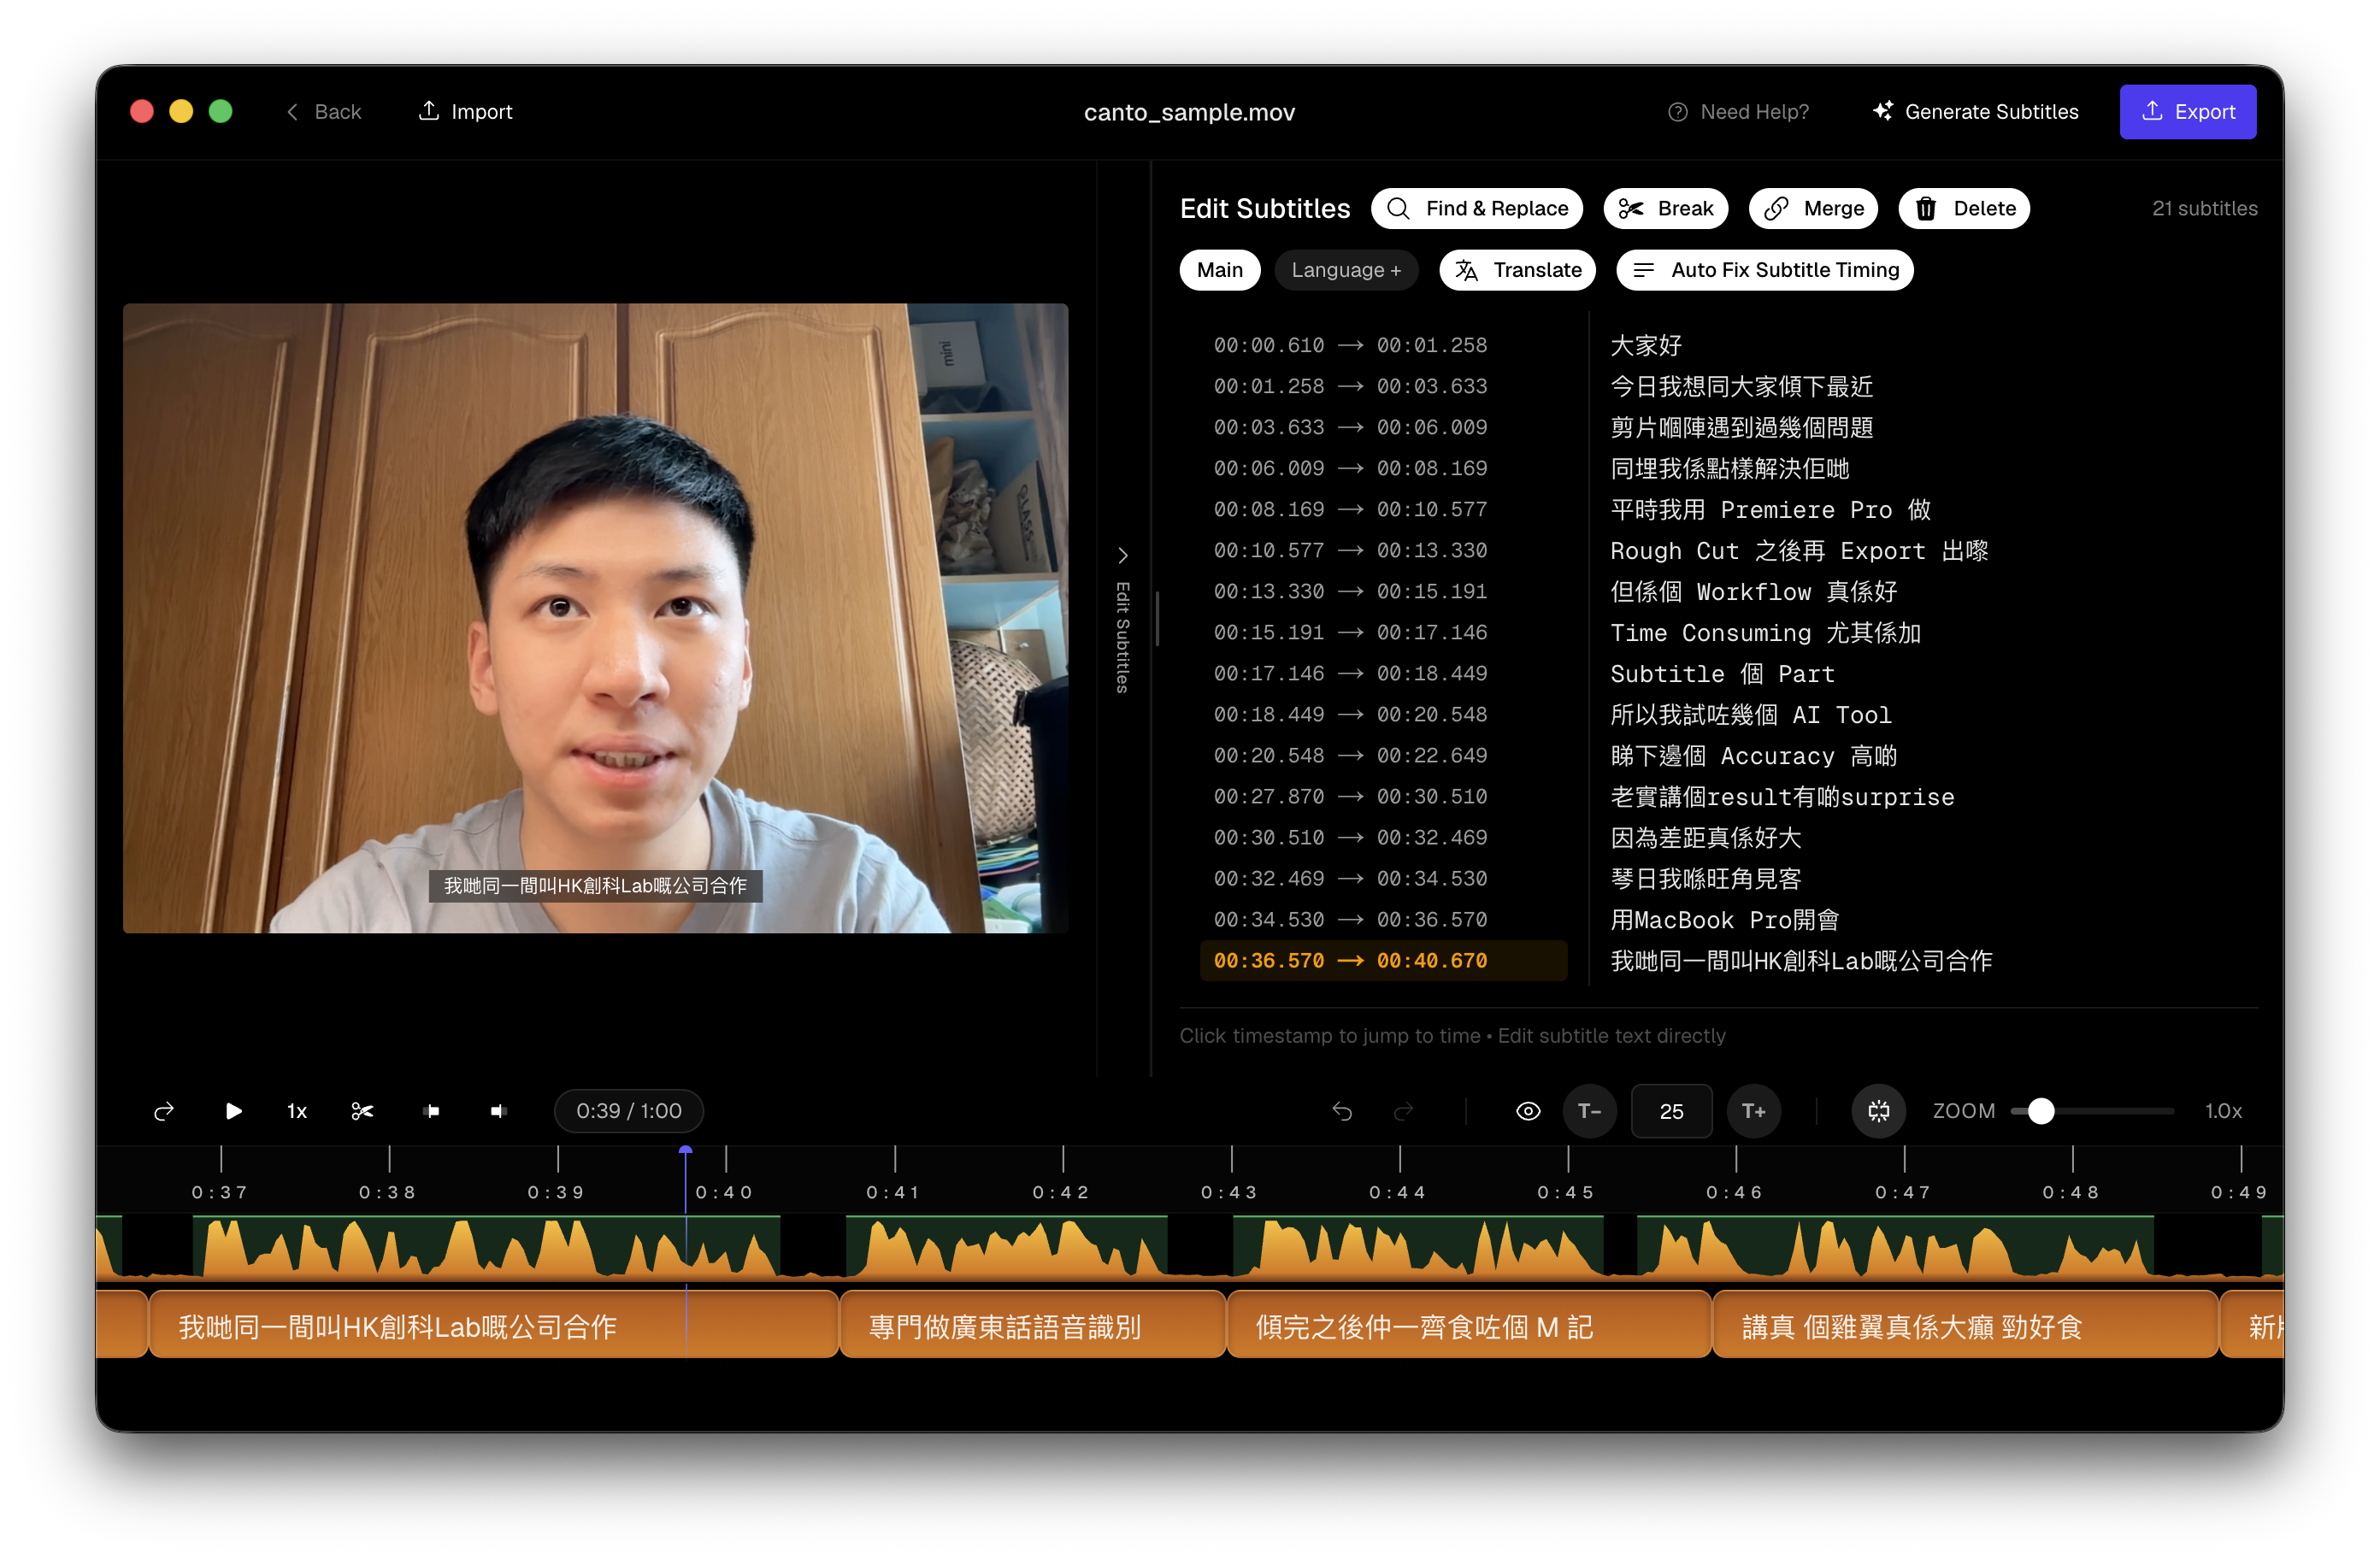Click the video preview frame
This screenshot has height=1559, width=2380.
tap(595, 618)
